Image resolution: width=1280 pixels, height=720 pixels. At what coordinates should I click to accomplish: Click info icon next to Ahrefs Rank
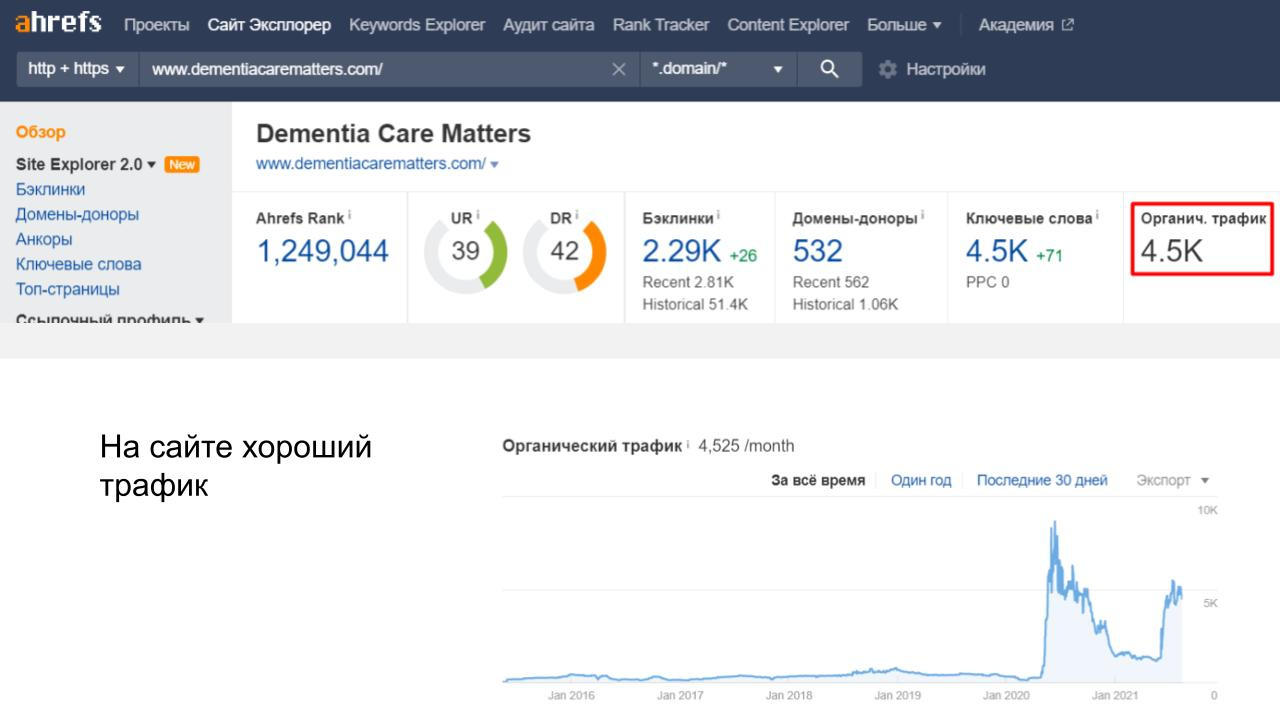tap(350, 217)
